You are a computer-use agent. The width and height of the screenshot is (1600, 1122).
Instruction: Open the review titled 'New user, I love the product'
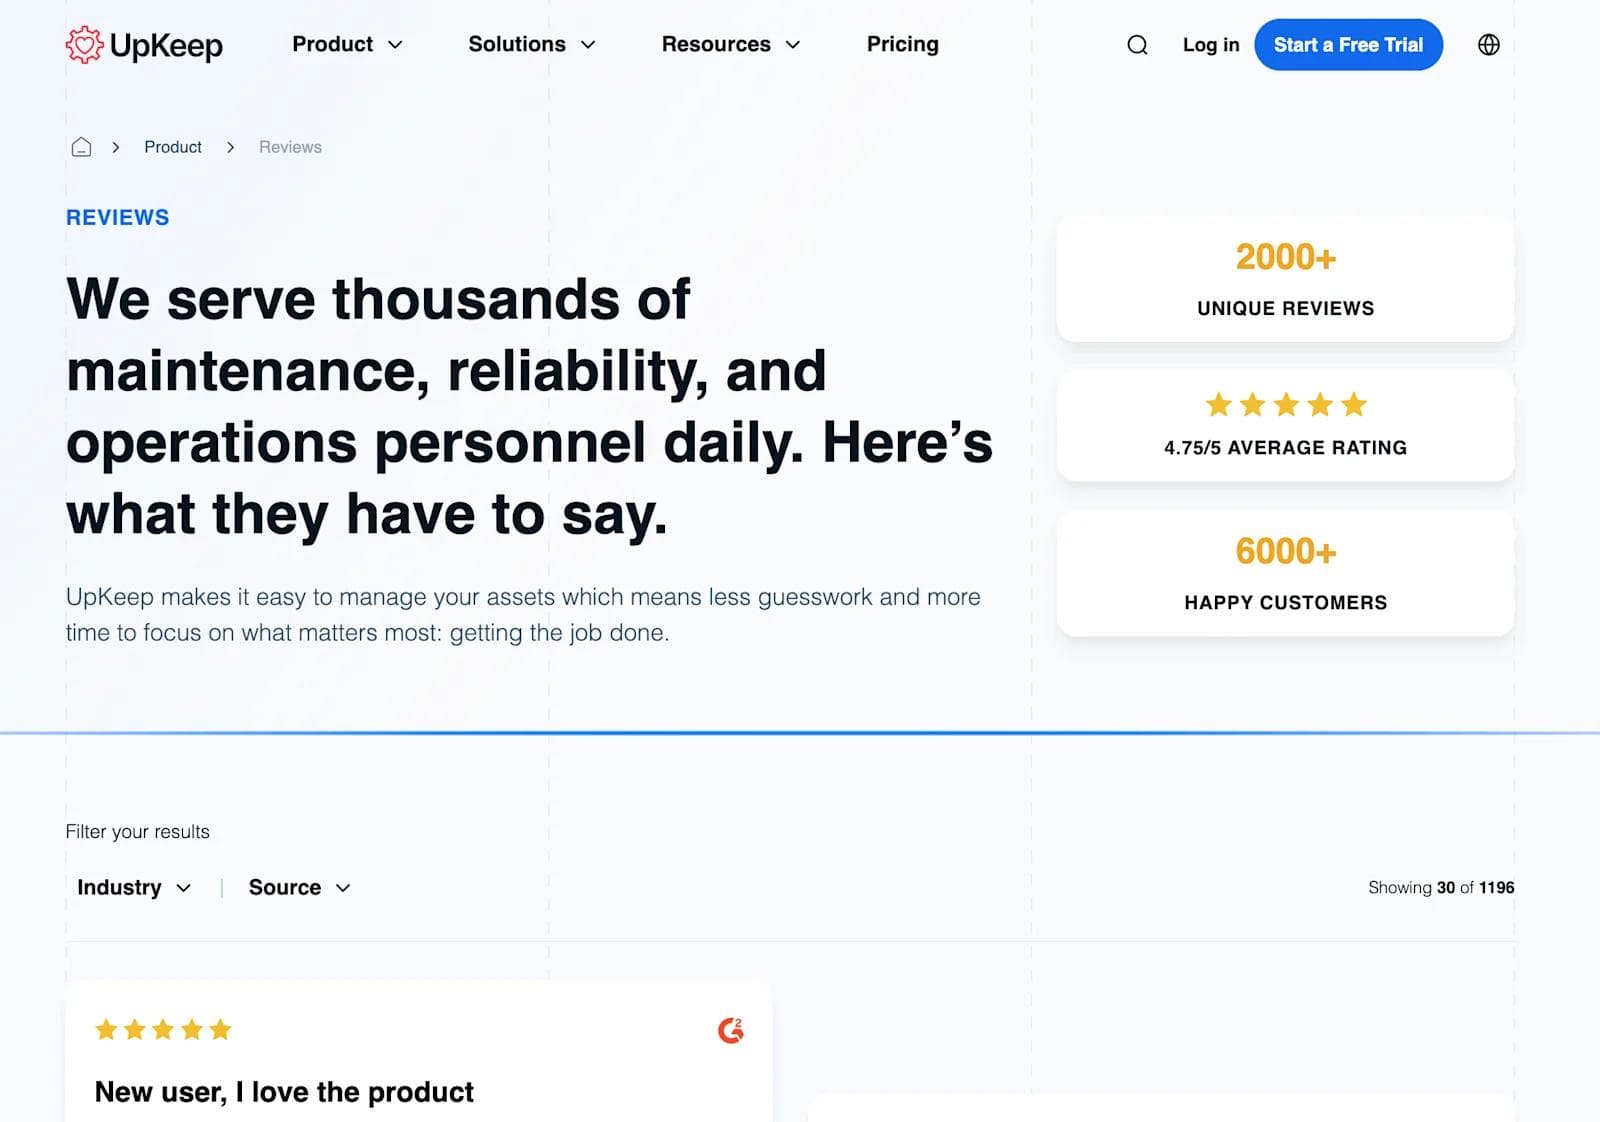click(283, 1092)
